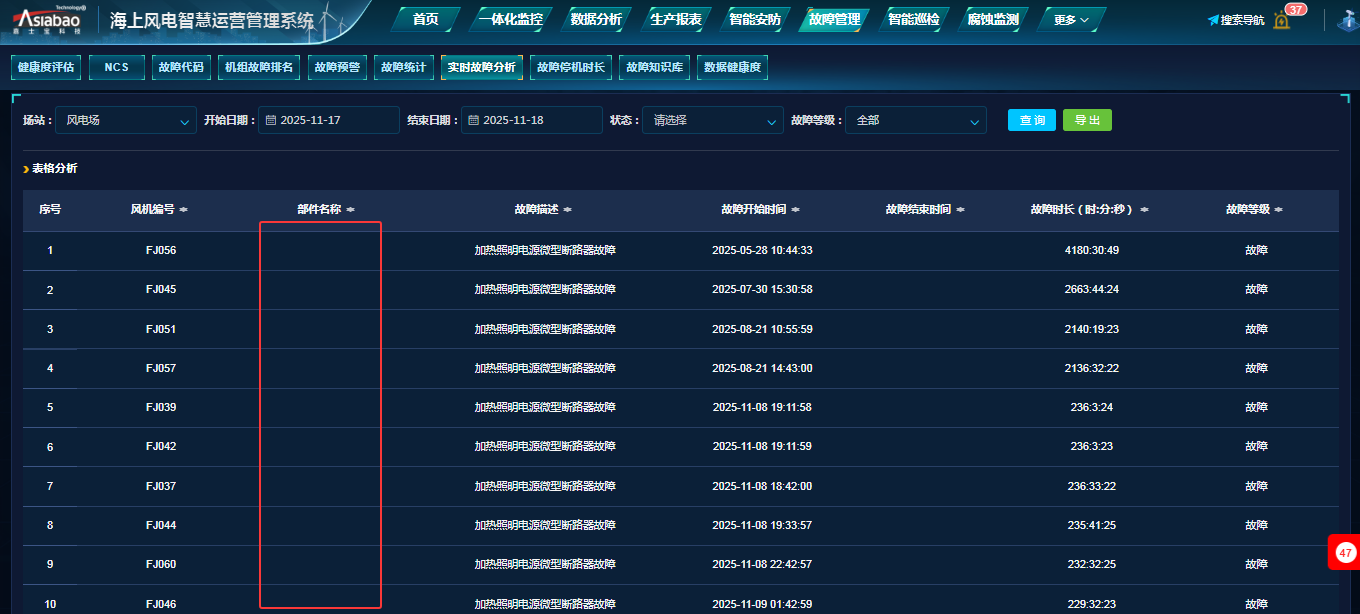The image size is (1360, 614).
Task: Open the 场站 wind farm dropdown
Action: (x=126, y=120)
